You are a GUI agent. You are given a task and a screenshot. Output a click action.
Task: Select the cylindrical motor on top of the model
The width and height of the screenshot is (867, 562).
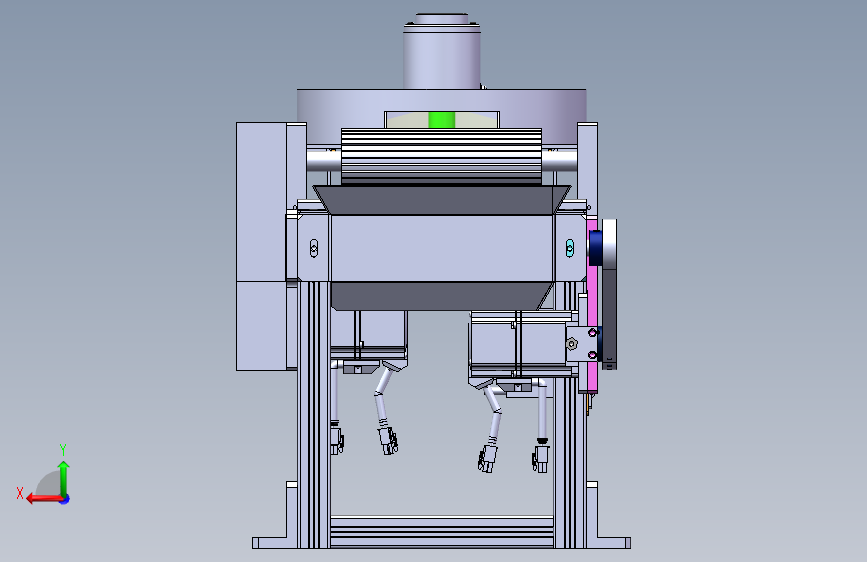click(x=442, y=51)
